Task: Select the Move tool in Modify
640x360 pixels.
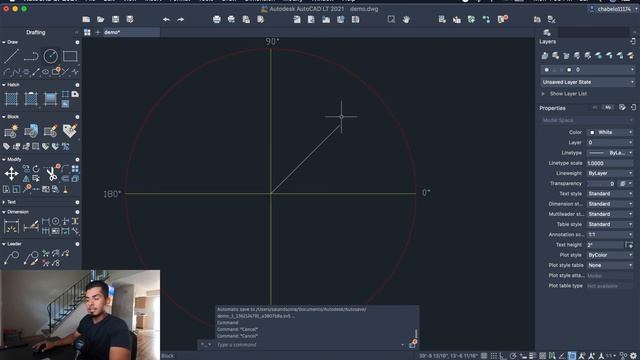Action: pos(11,173)
